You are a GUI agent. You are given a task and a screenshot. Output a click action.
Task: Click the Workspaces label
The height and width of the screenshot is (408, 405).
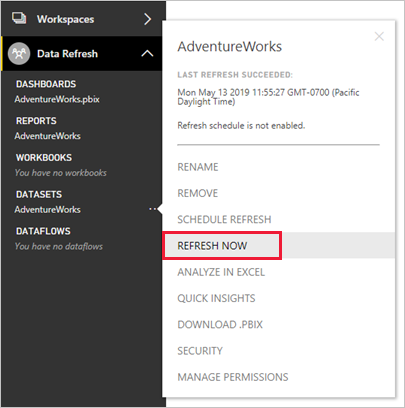[x=65, y=19]
